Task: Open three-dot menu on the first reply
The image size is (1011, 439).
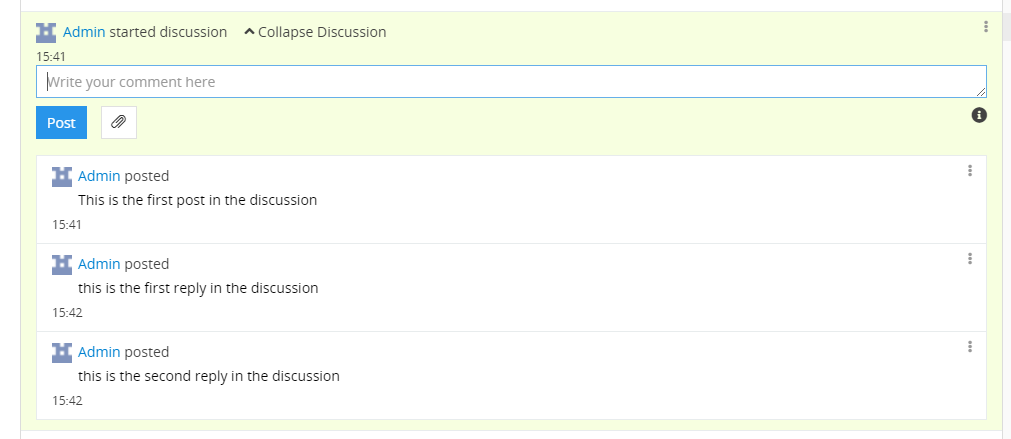Action: point(970,259)
